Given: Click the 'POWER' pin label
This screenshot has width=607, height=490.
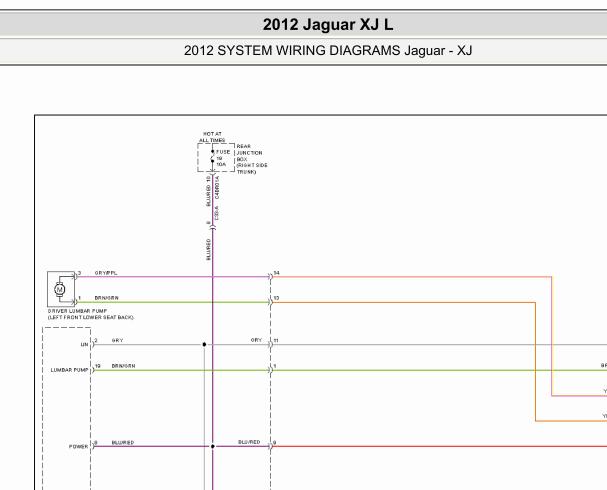Looking at the screenshot, I should 79,446.
